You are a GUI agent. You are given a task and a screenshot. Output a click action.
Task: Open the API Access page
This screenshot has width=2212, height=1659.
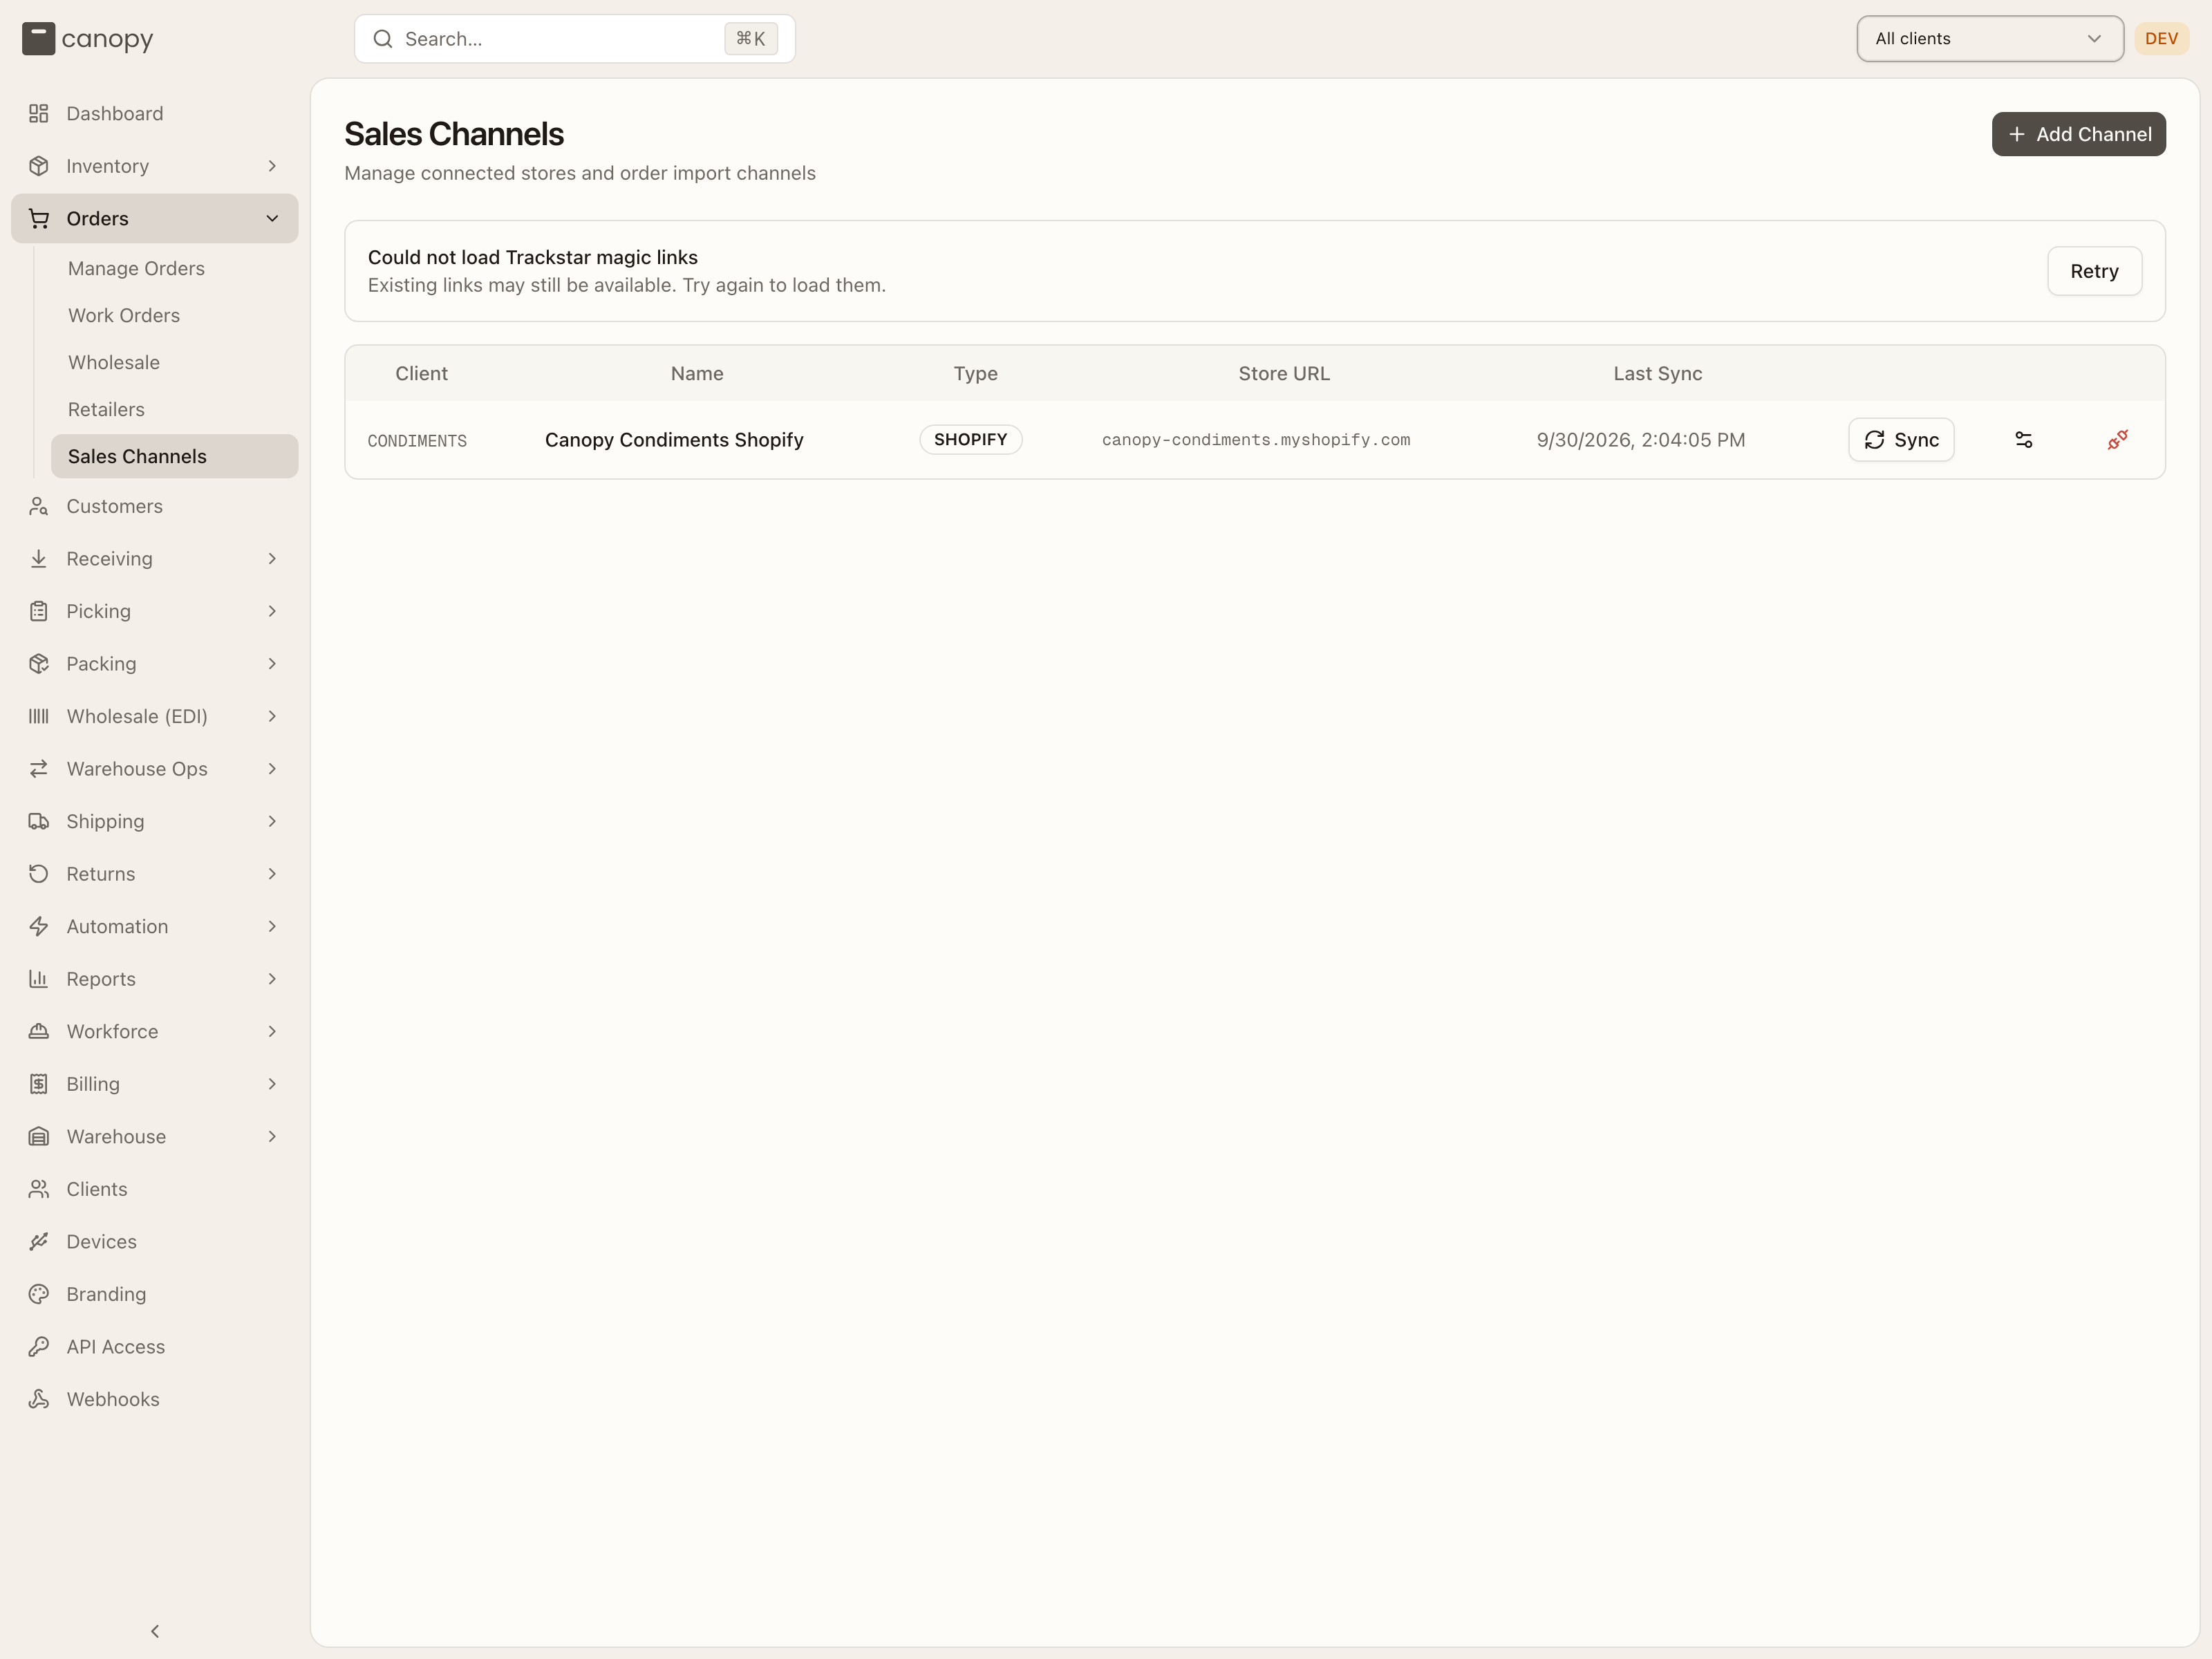coord(155,1346)
